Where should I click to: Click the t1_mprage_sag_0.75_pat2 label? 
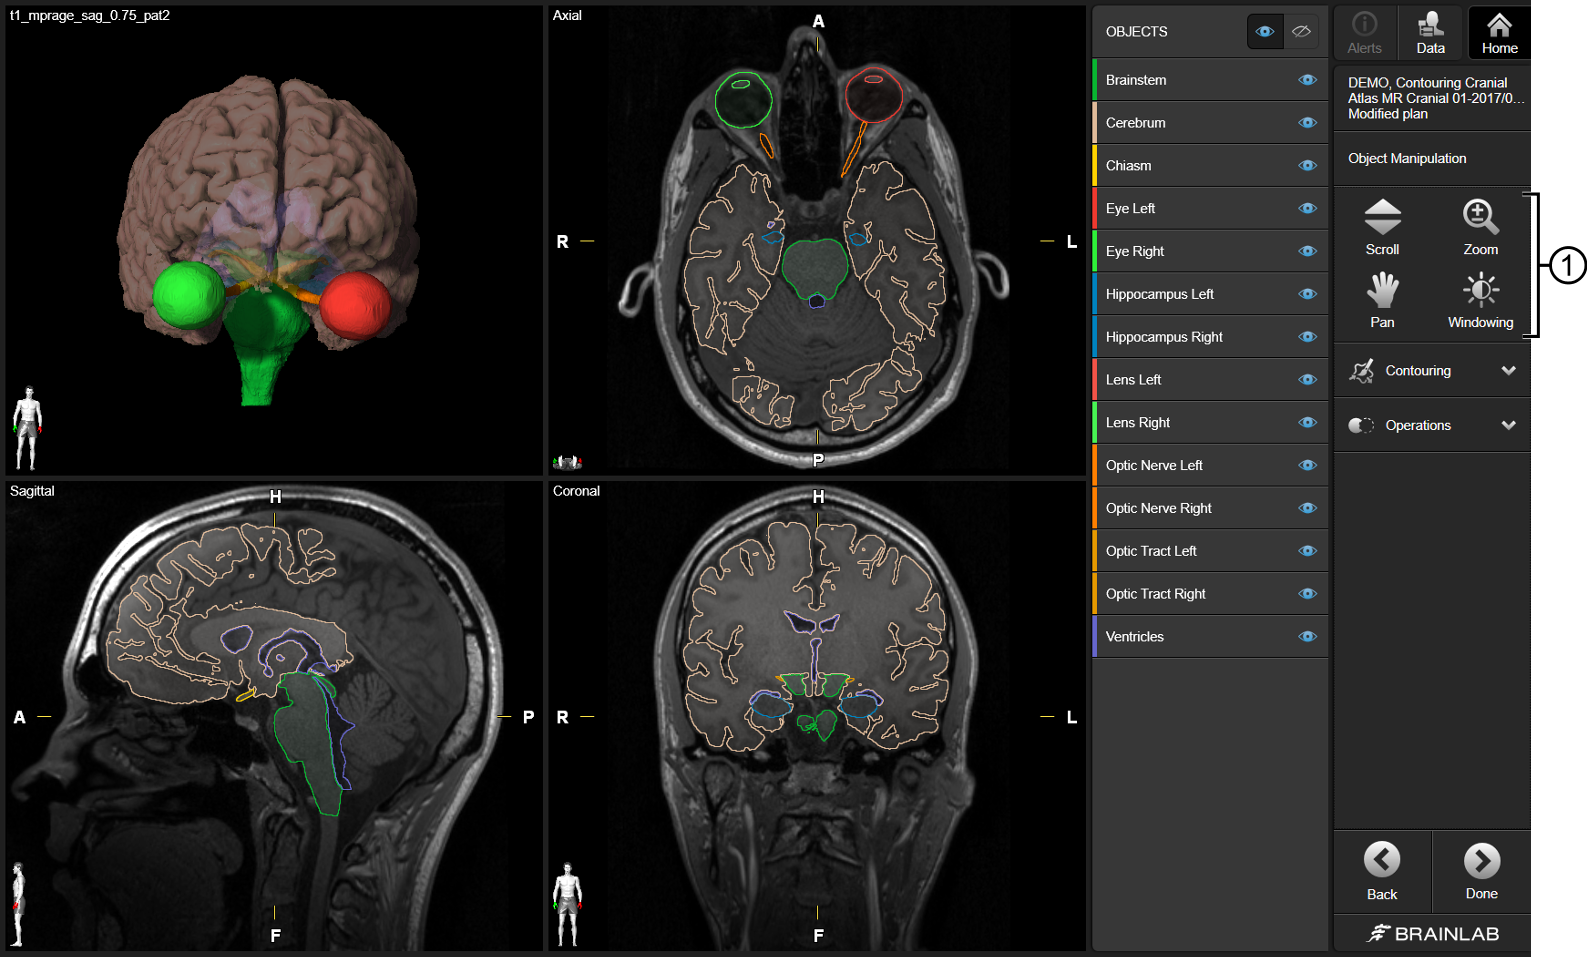tap(90, 16)
